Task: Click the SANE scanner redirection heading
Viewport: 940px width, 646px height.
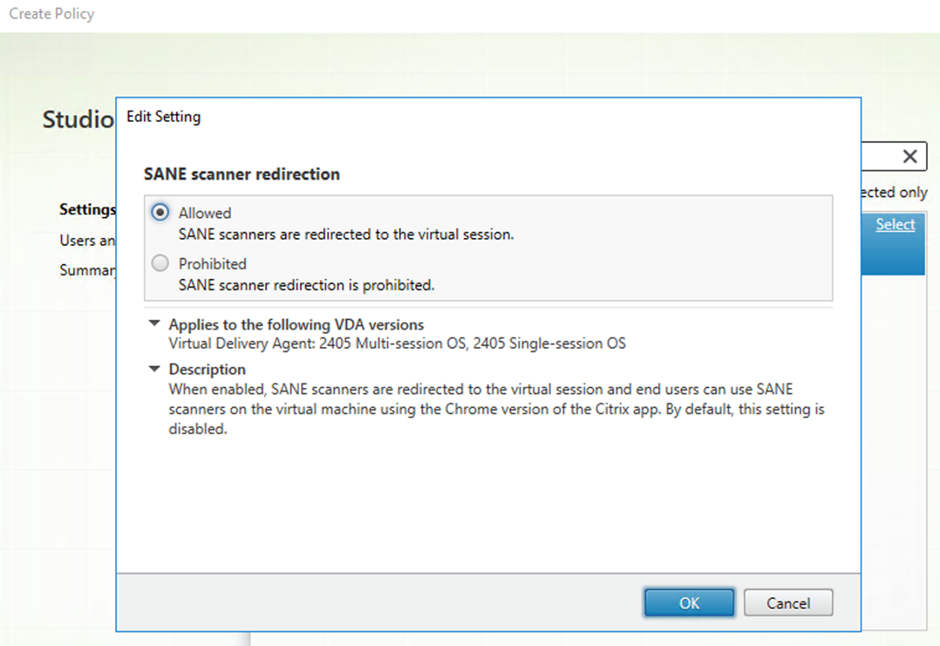Action: point(242,174)
